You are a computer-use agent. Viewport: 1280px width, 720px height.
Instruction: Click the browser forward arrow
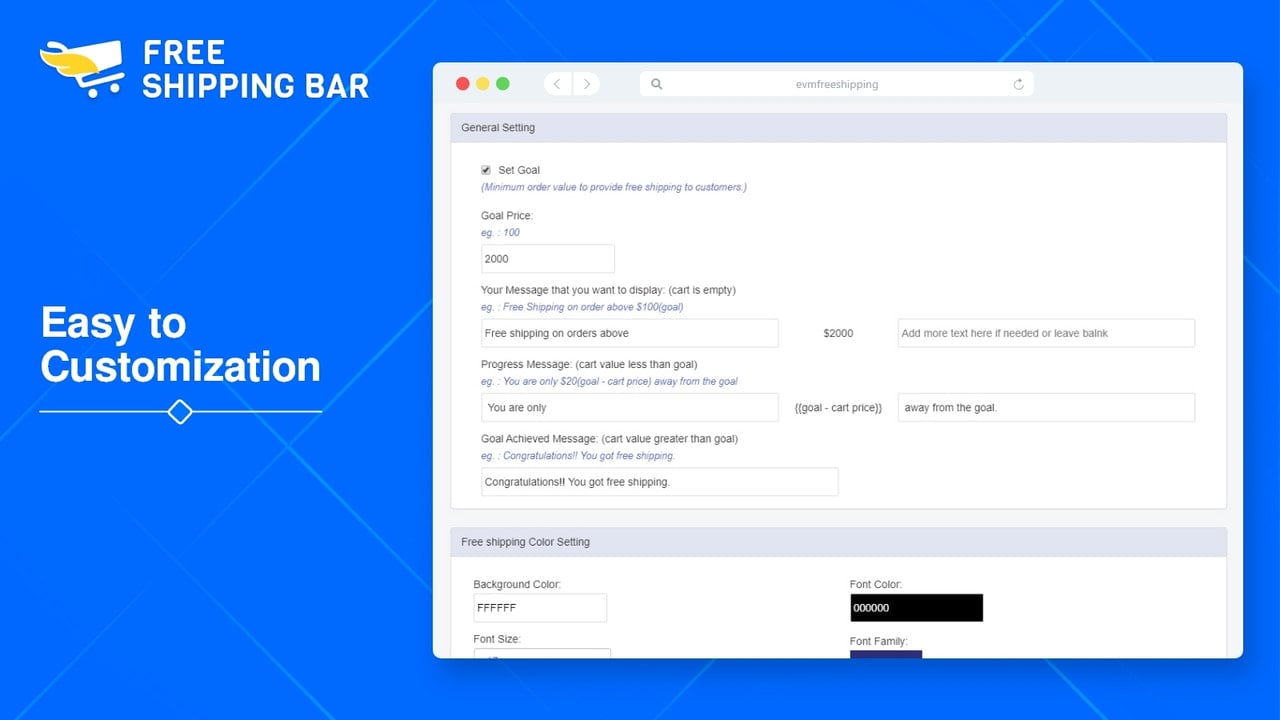(x=586, y=84)
